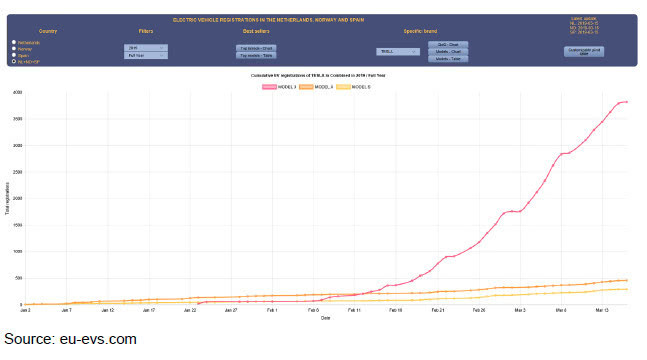Click the Filters section heading
Viewport: 647px width, 360px height.
click(146, 31)
